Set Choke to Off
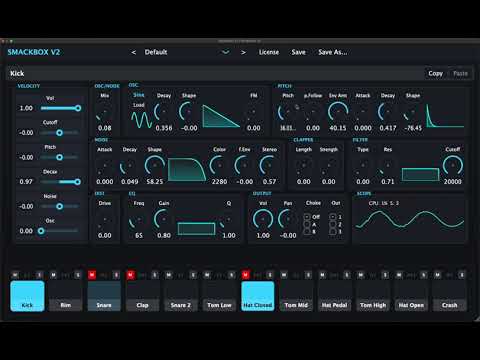The height and width of the screenshot is (360, 480). tap(307, 217)
